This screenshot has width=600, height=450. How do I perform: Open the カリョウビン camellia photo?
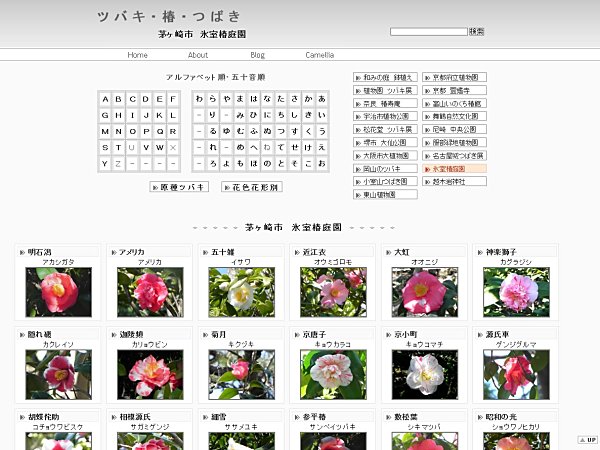point(150,375)
